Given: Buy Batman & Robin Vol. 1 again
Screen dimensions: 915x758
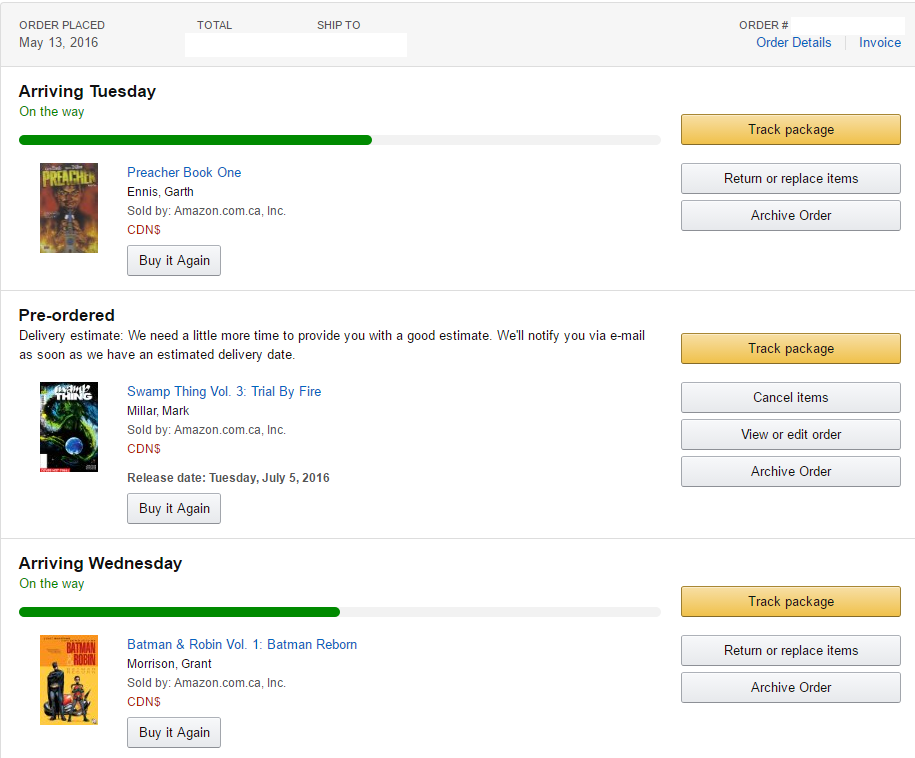Looking at the screenshot, I should pos(174,732).
